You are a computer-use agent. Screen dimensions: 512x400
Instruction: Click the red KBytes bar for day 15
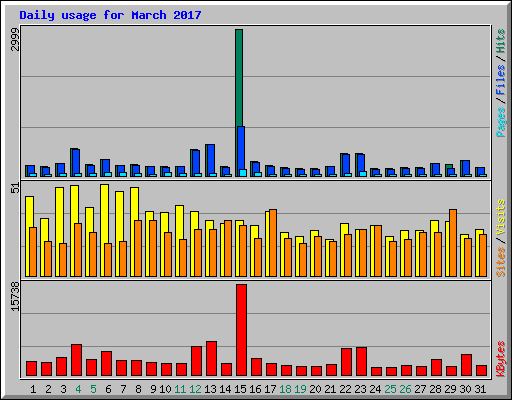[x=241, y=330]
